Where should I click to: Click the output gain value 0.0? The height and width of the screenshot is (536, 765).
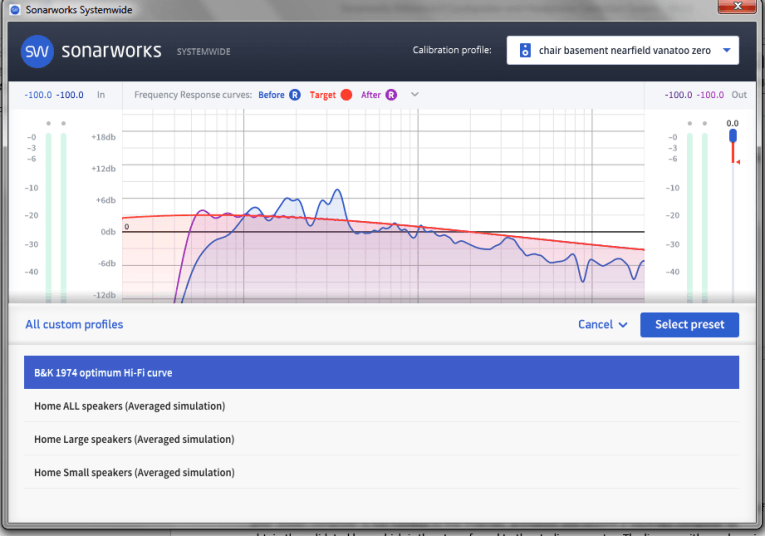[732, 123]
